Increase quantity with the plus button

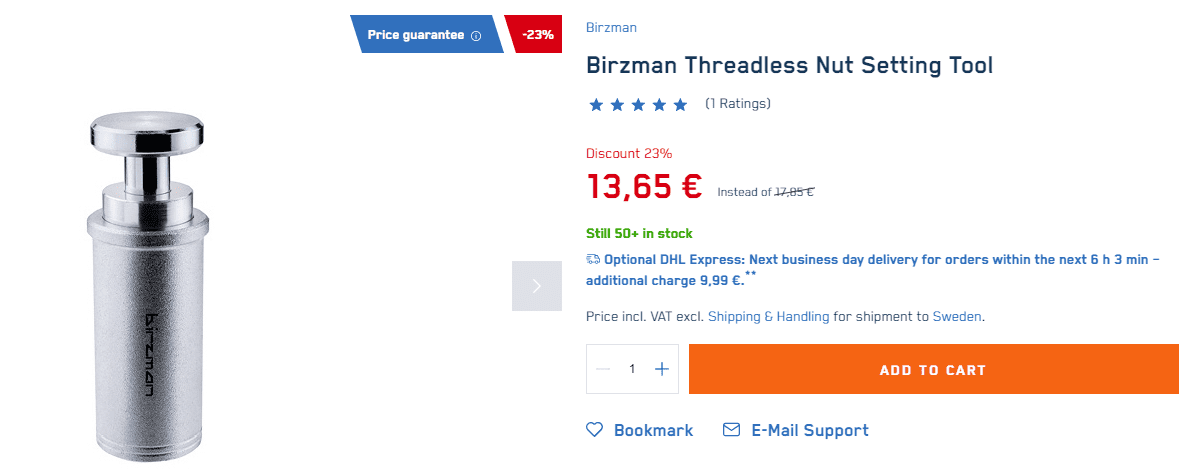661,369
